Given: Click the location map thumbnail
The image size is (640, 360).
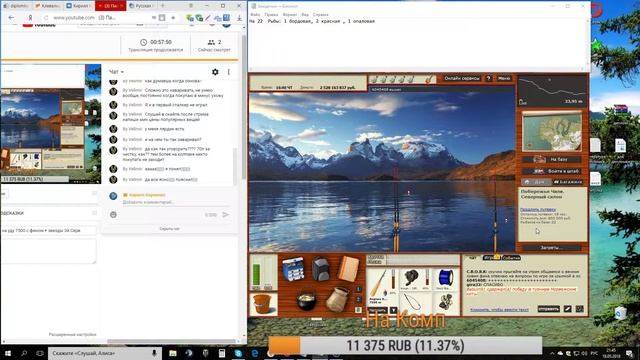Looking at the screenshot, I should 552,132.
